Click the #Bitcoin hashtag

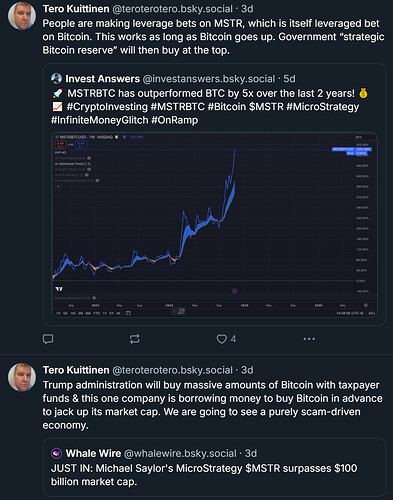coord(227,107)
